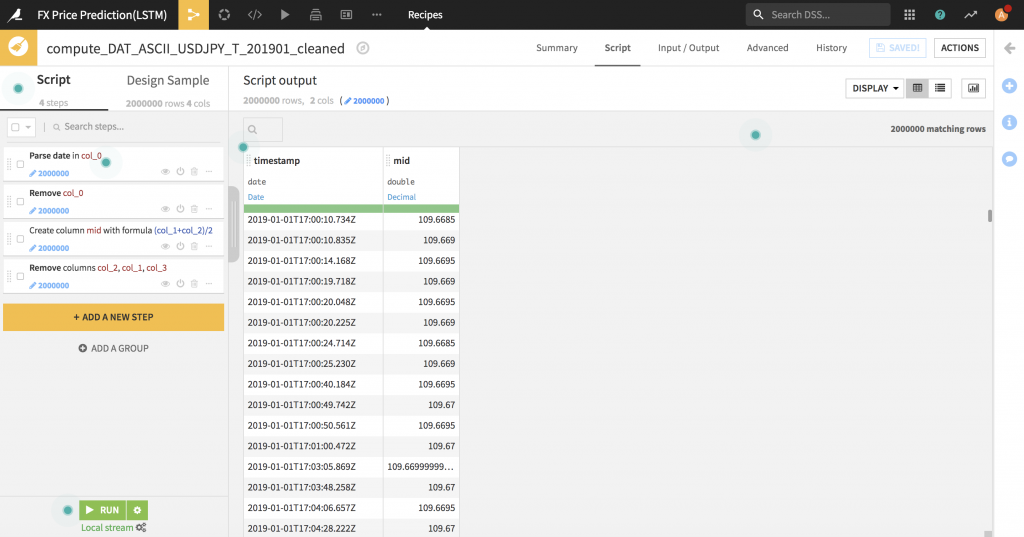Viewport: 1024px width, 537px height.
Task: Open the jobs play icon in navbar
Action: tap(285, 14)
